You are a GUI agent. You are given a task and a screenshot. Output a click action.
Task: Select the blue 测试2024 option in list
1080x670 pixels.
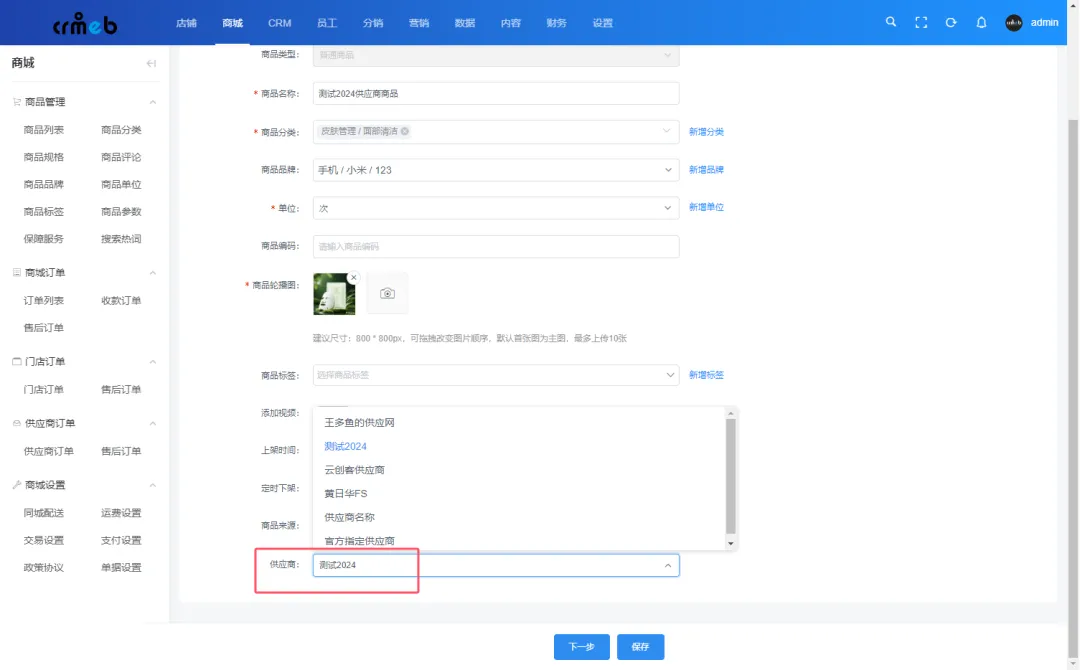pyautogui.click(x=345, y=446)
